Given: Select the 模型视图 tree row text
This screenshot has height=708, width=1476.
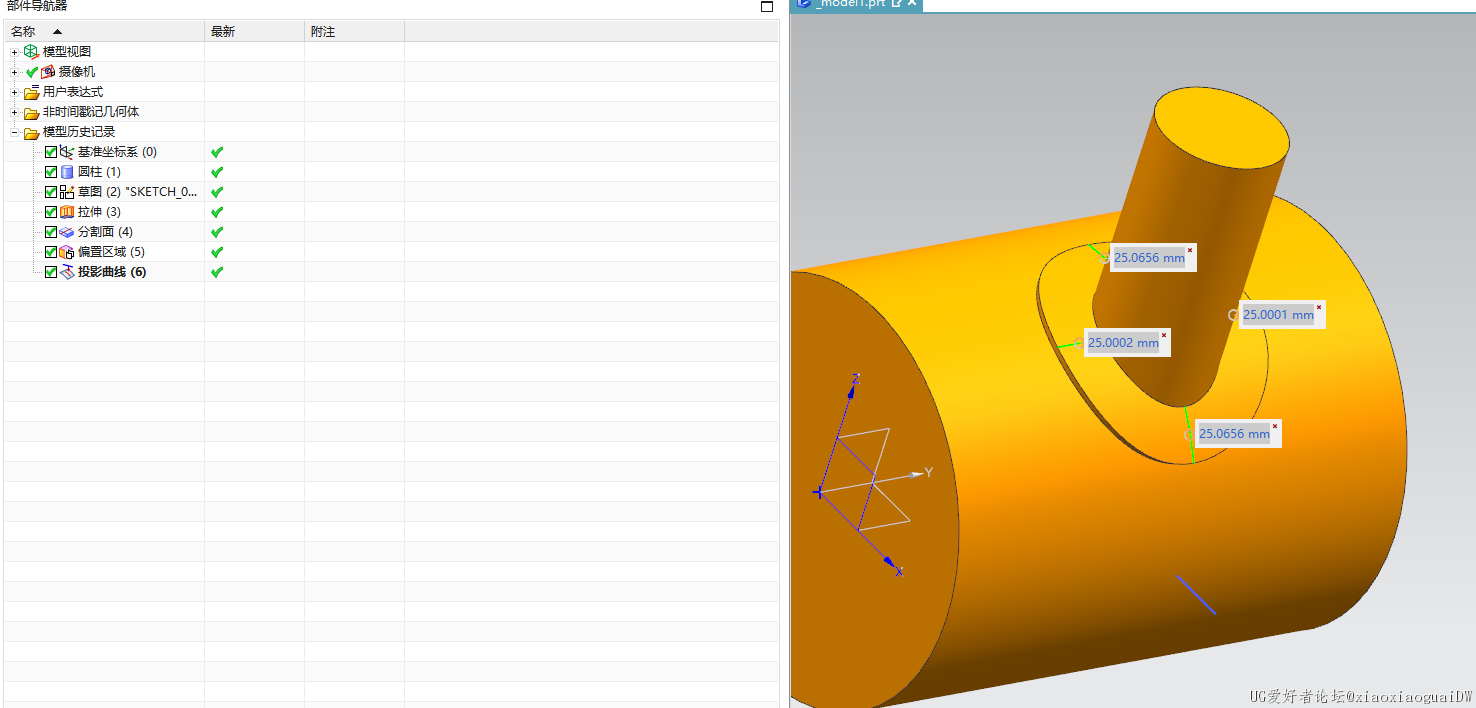Looking at the screenshot, I should pos(67,52).
